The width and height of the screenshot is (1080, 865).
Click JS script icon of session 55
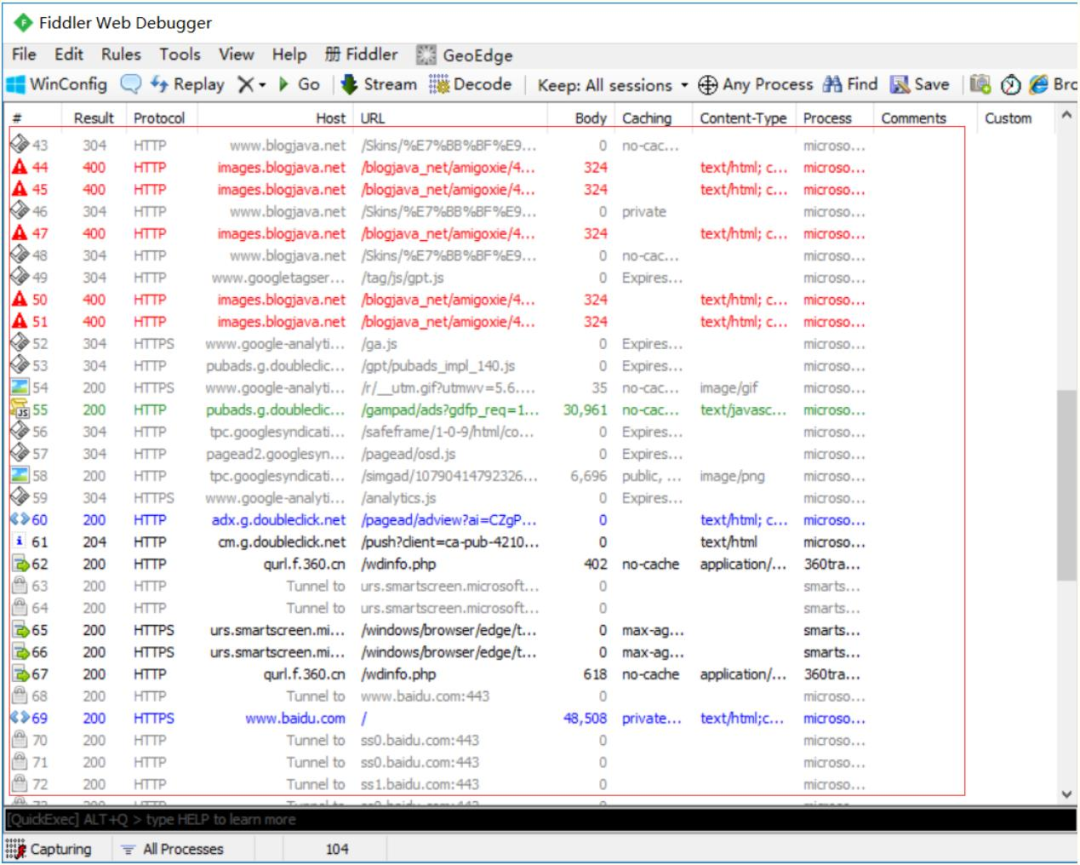point(19,409)
